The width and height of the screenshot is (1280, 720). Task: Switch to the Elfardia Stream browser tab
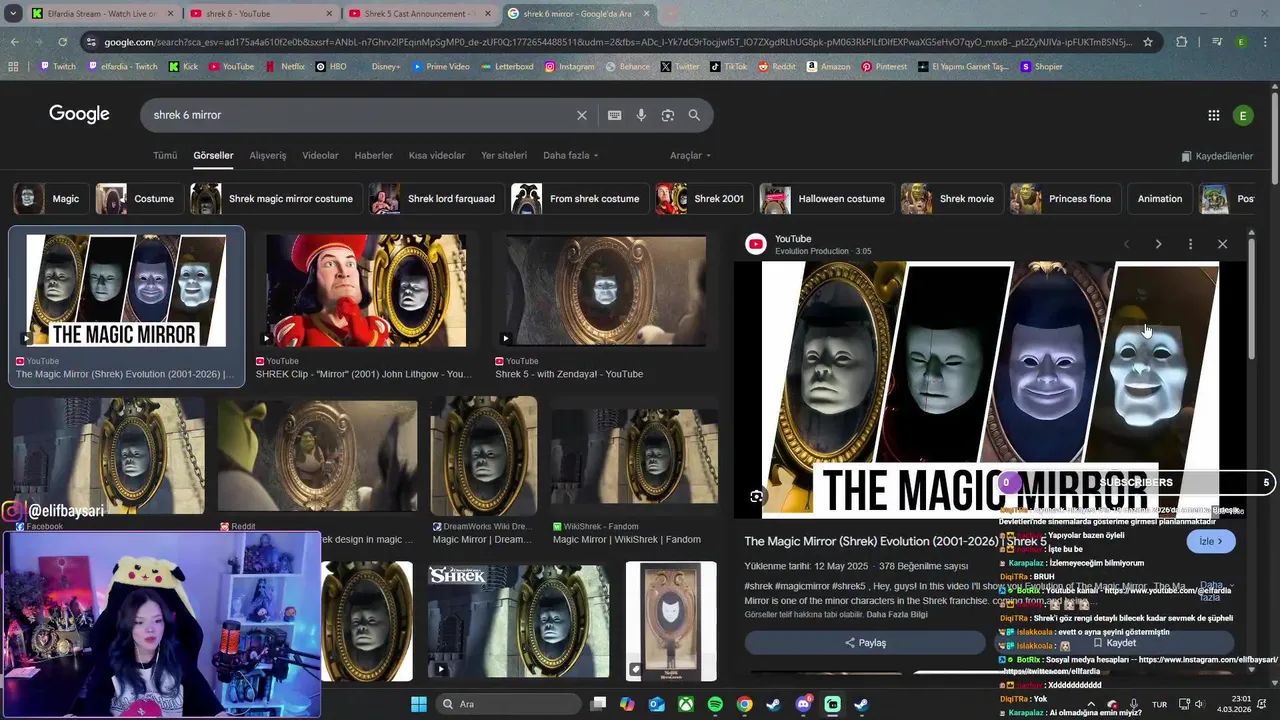[102, 14]
